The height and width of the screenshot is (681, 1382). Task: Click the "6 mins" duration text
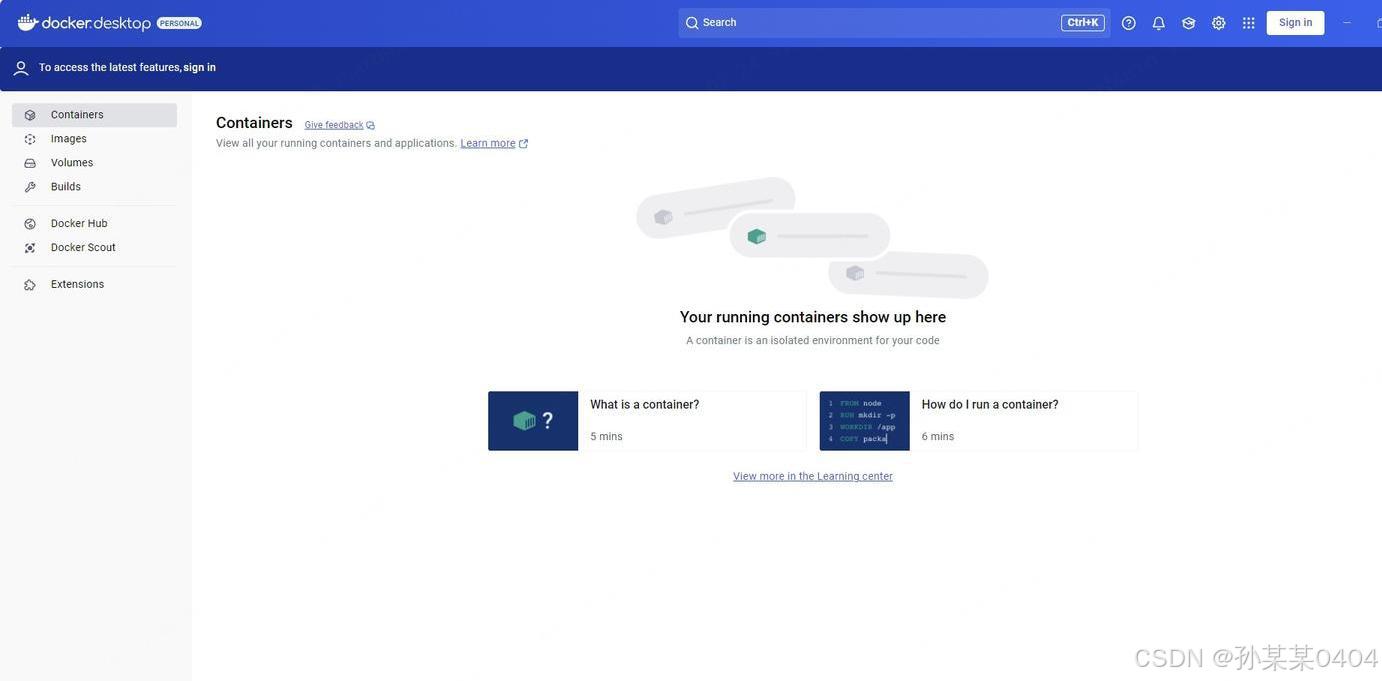(938, 437)
